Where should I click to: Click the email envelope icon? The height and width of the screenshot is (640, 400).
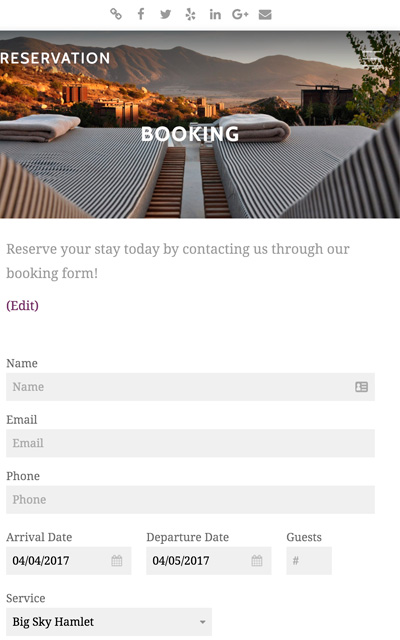click(265, 15)
